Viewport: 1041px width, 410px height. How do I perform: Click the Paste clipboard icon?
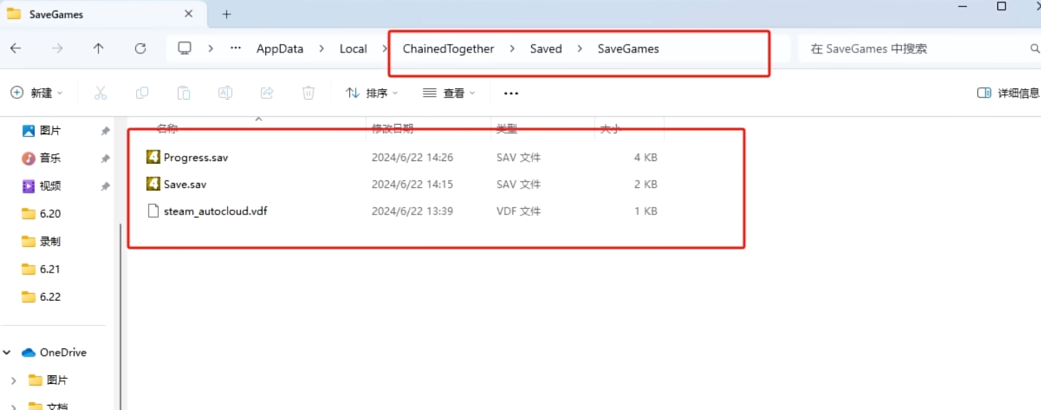pyautogui.click(x=184, y=93)
